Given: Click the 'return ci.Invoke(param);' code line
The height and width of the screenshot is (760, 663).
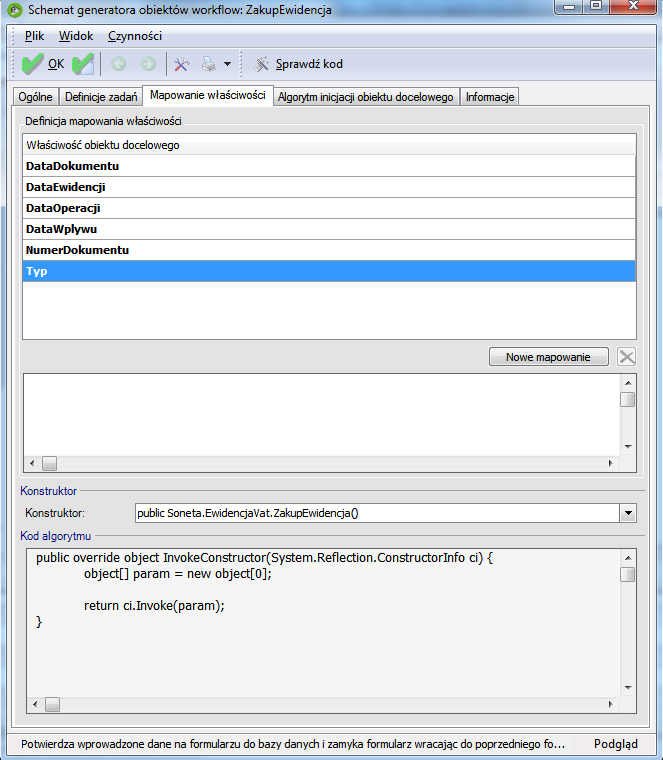Looking at the screenshot, I should [154, 605].
